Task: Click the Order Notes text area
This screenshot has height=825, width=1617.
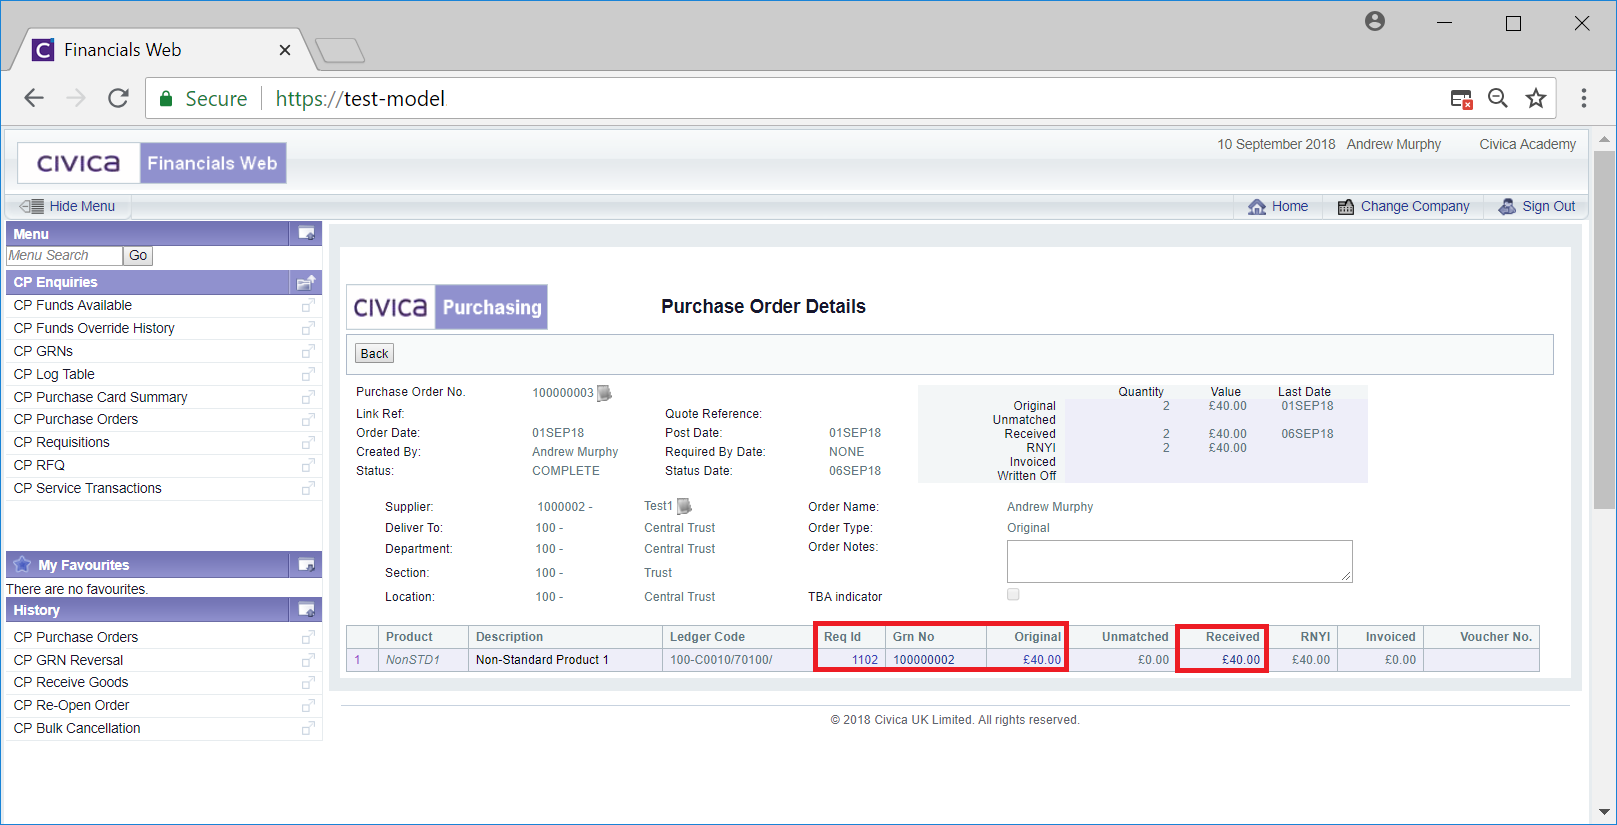Action: click(1179, 561)
